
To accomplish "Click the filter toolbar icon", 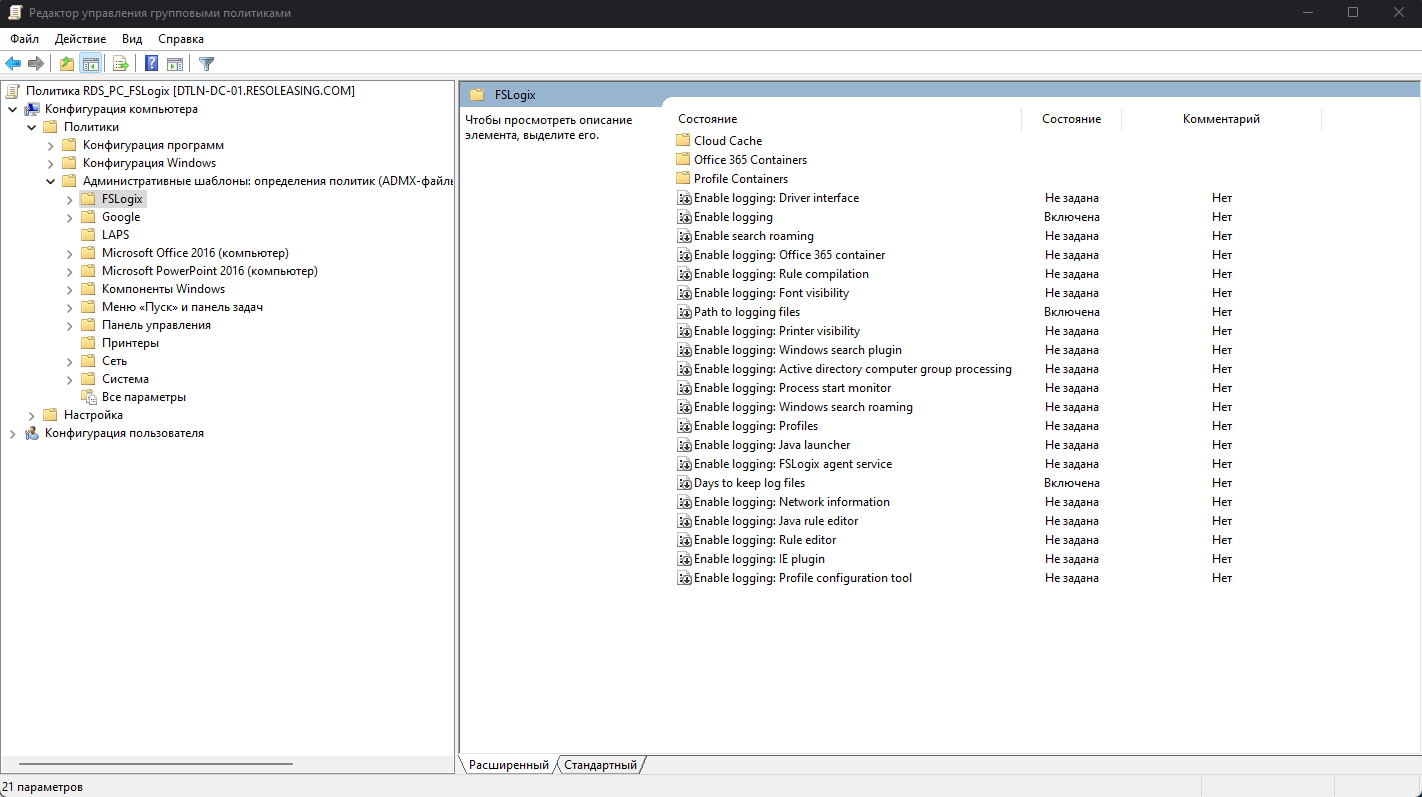I will coord(206,63).
